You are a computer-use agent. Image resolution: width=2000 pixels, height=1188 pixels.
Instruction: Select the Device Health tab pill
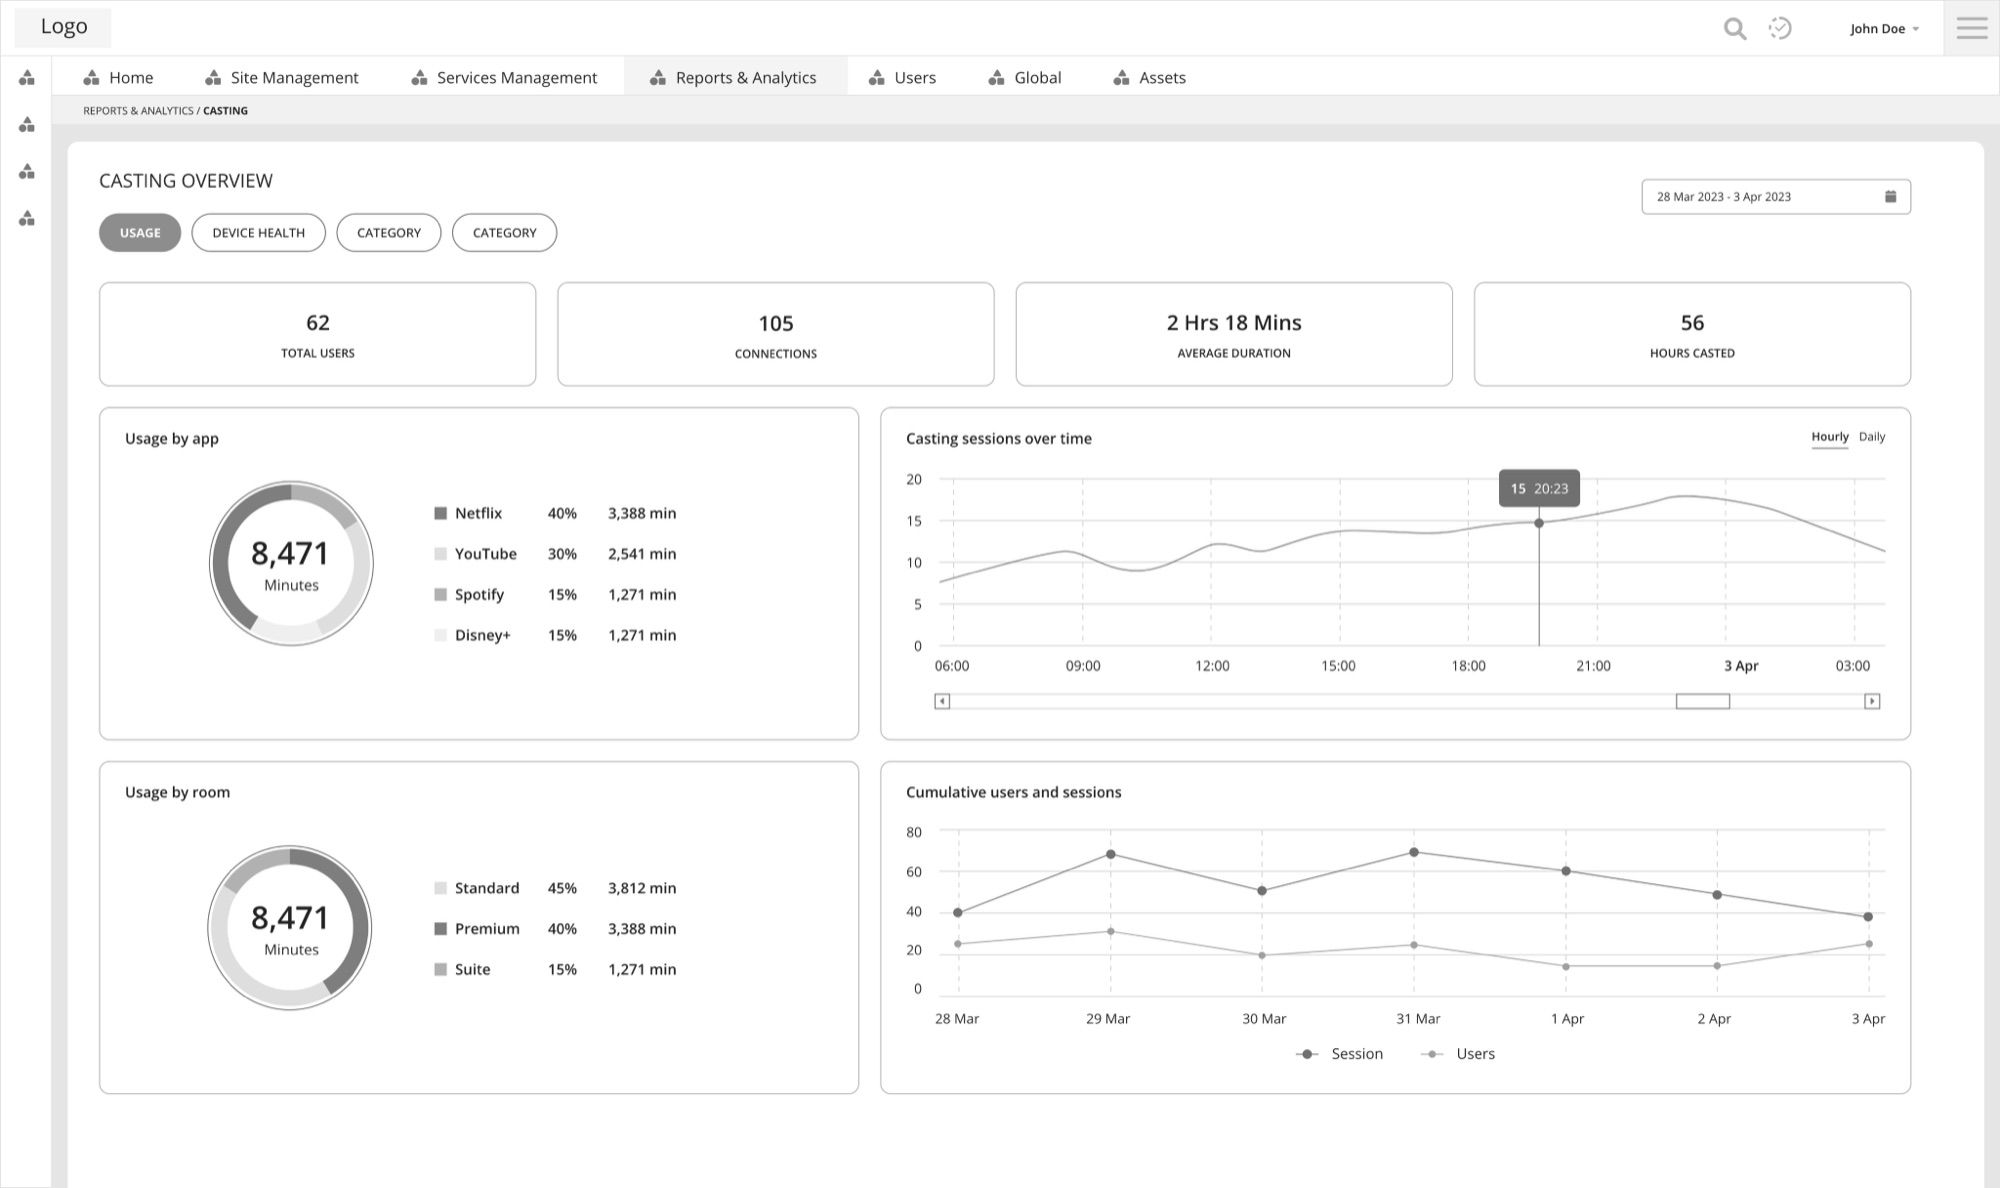(x=258, y=233)
